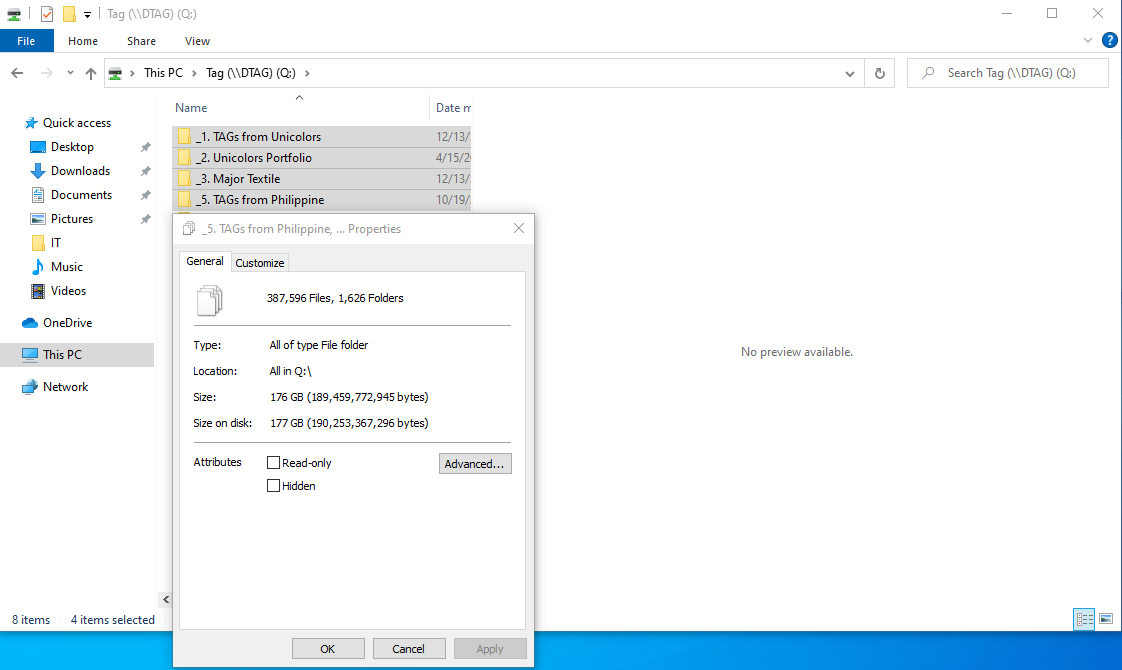
Task: Open Downloads in the navigation pane
Action: coord(80,171)
